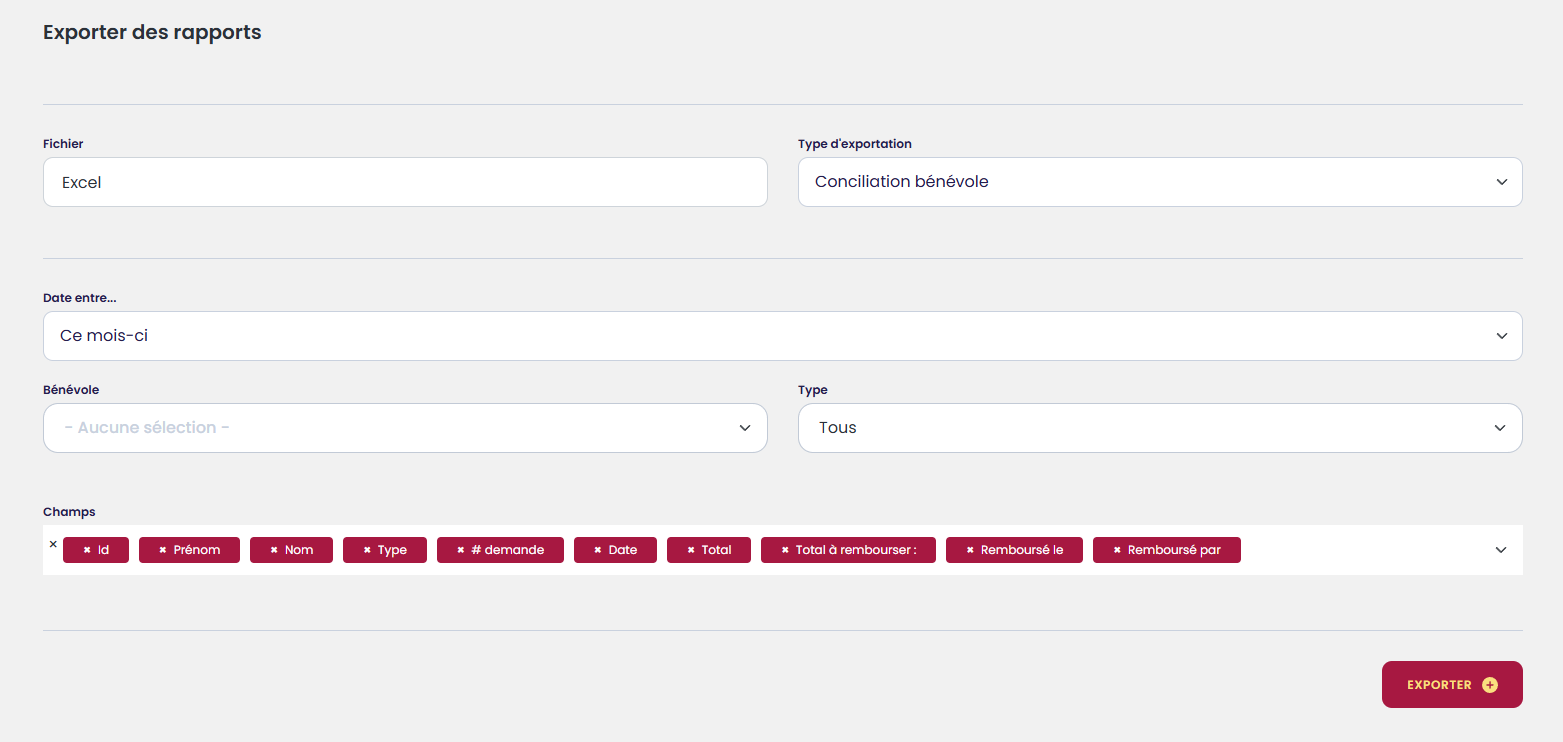1563x742 pixels.
Task: Click empty area of Champs field box
Action: [x=1360, y=550]
